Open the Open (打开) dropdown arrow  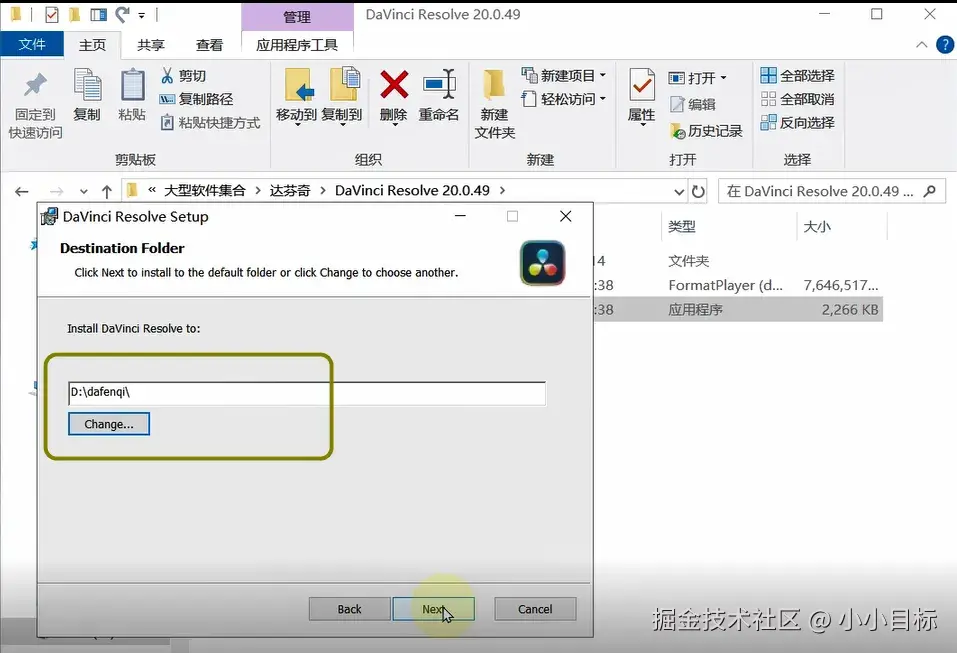(x=724, y=78)
